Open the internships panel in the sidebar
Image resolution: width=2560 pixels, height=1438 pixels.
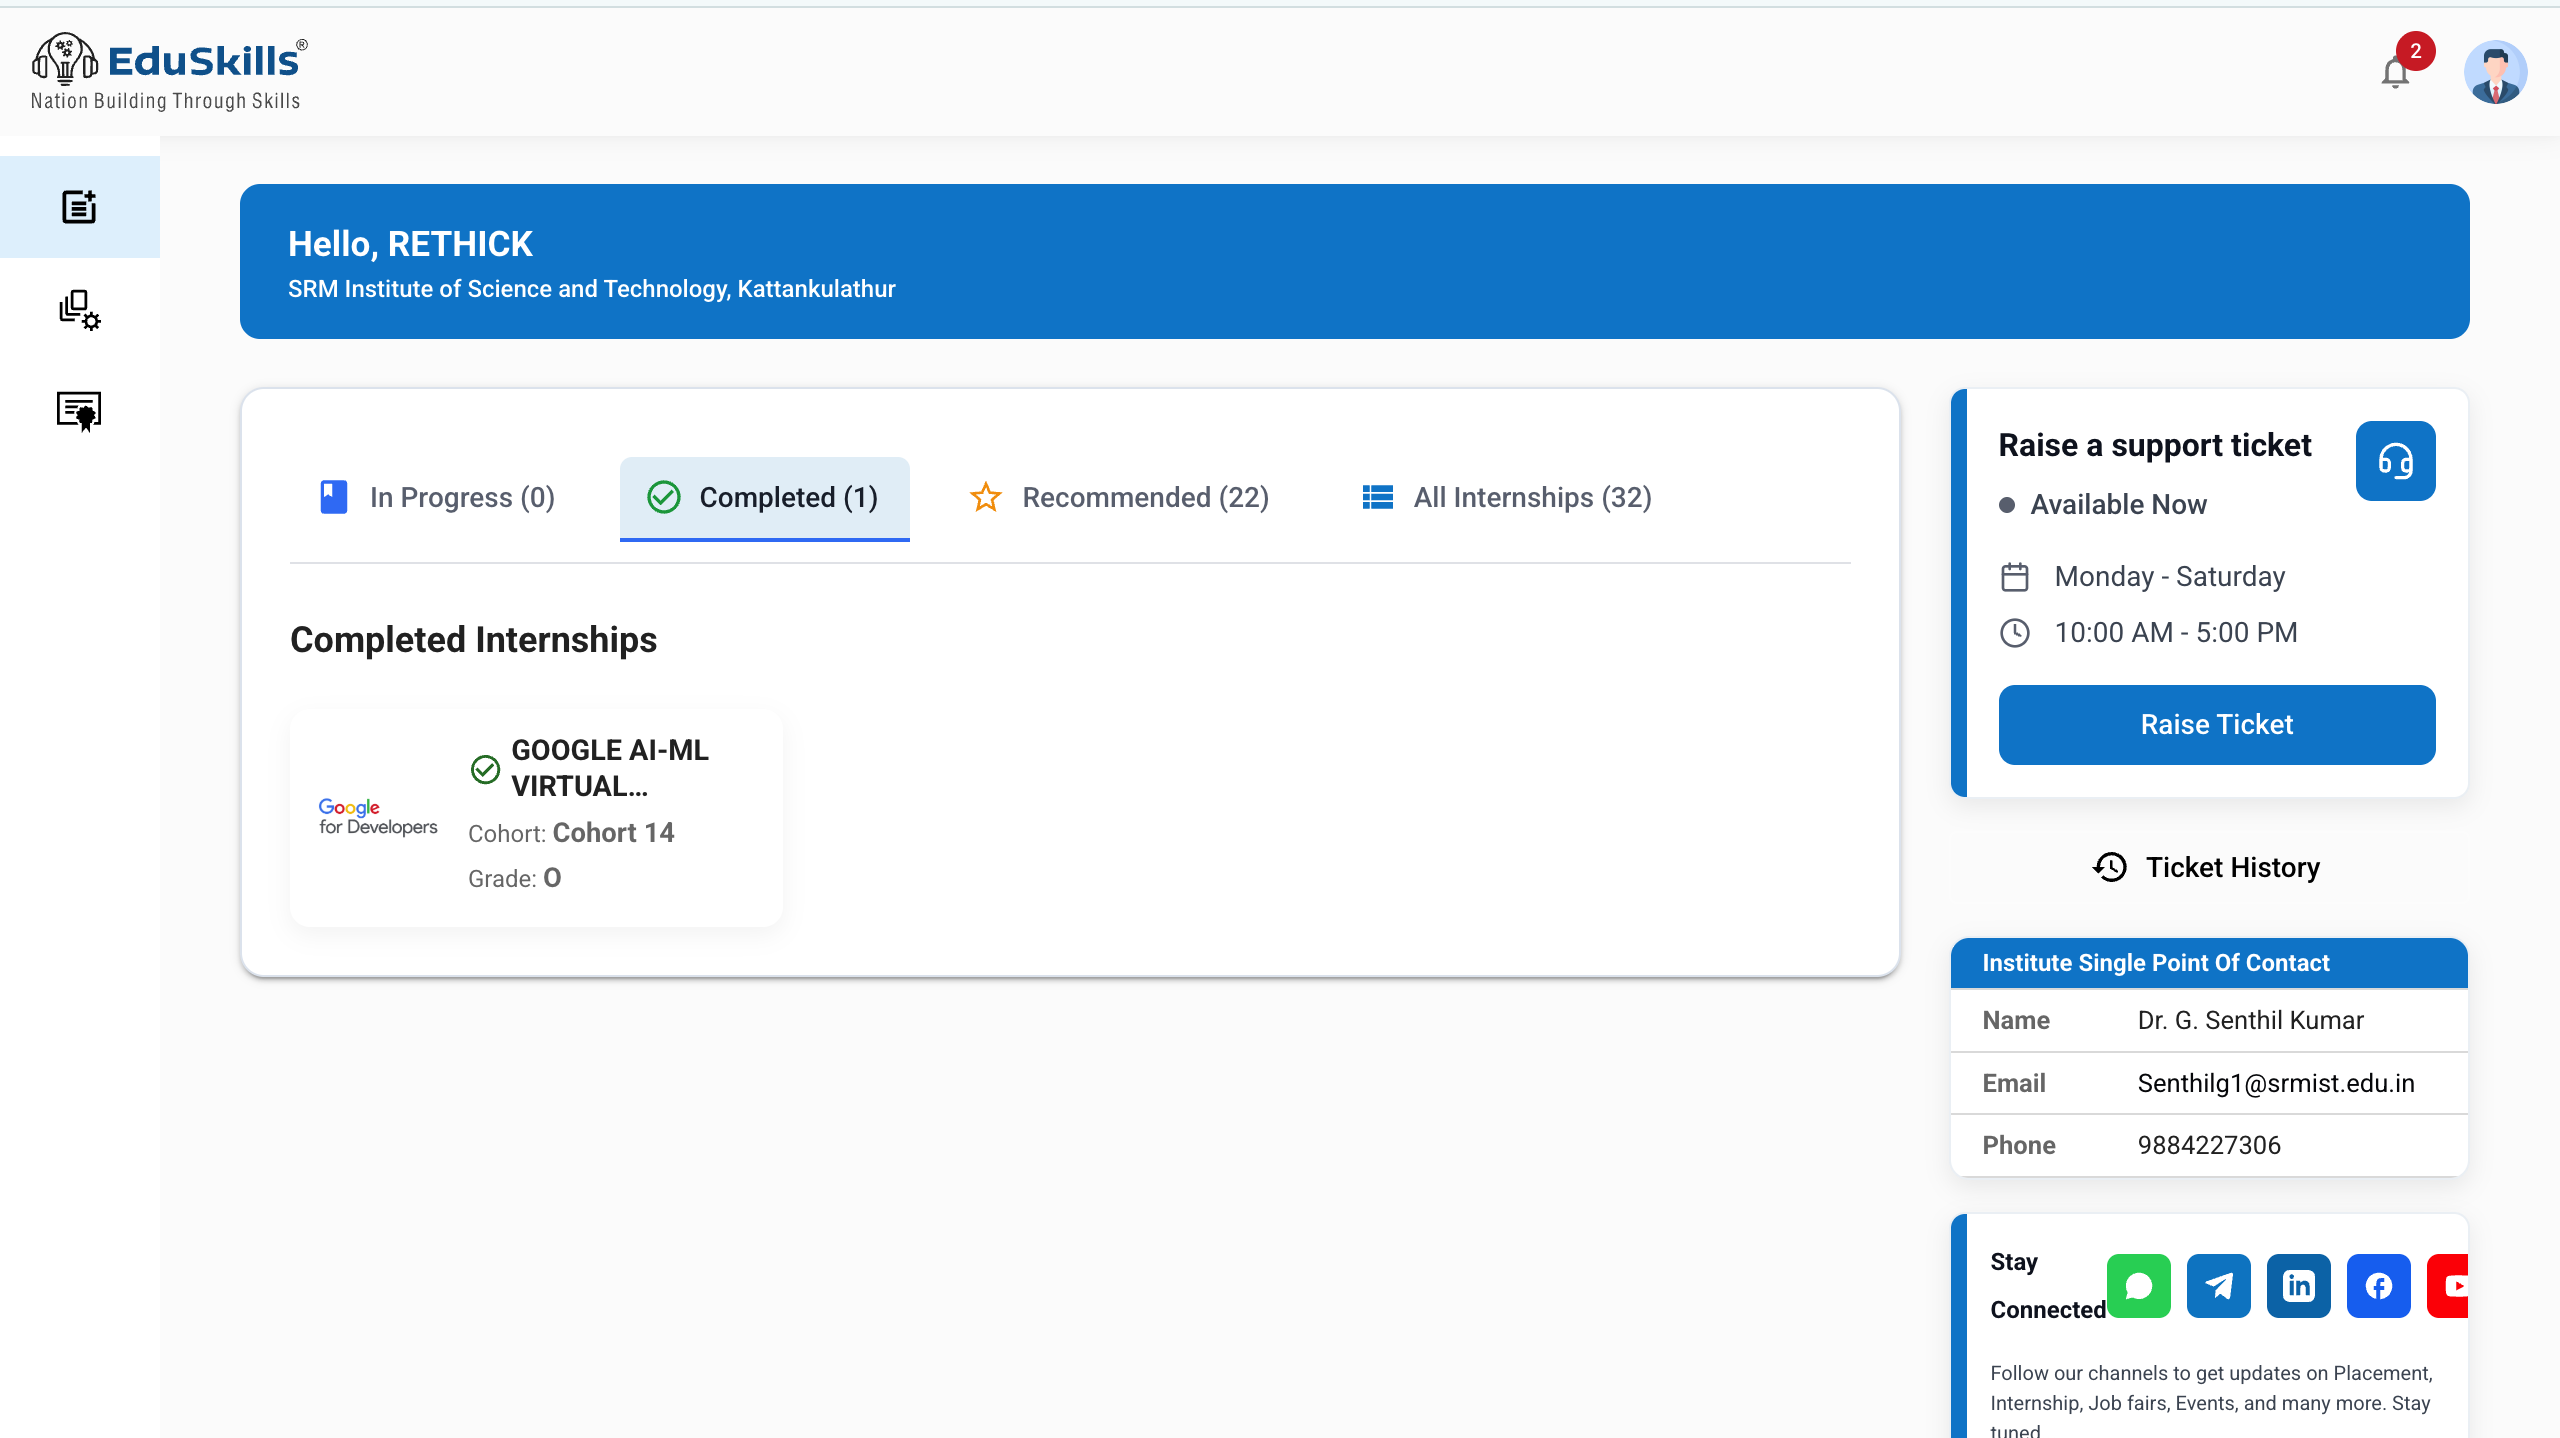click(x=79, y=207)
